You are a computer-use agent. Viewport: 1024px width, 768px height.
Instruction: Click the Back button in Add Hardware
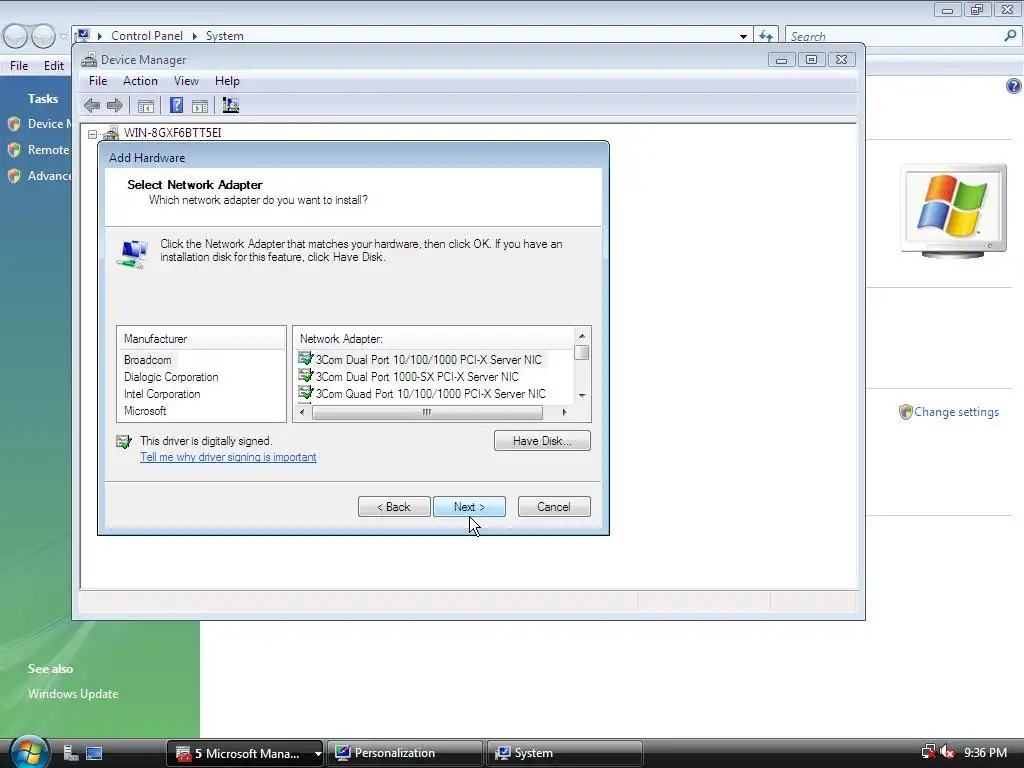394,507
